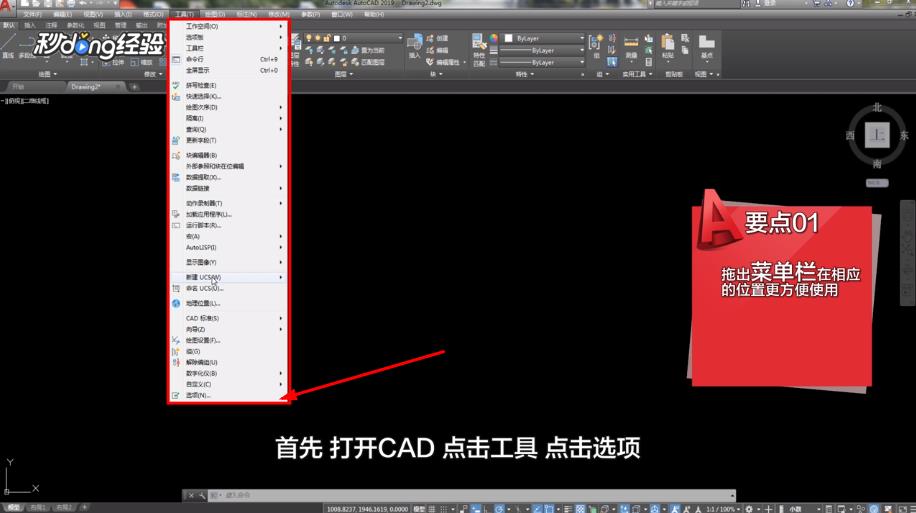Image resolution: width=916 pixels, height=513 pixels.
Task: Click the 加载应用程序(L) icon
Action: click(176, 214)
